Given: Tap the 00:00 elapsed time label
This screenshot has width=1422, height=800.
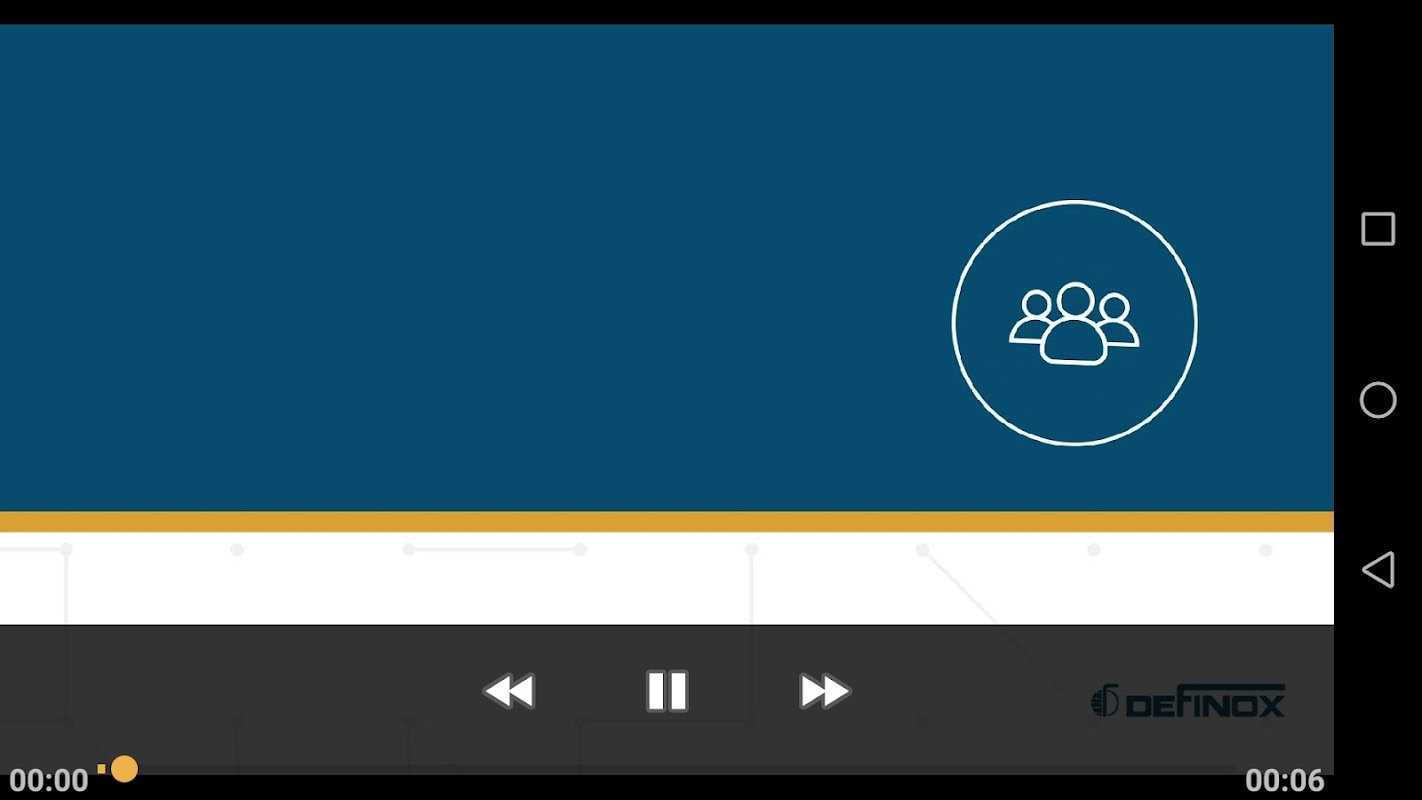Looking at the screenshot, I should 49,780.
